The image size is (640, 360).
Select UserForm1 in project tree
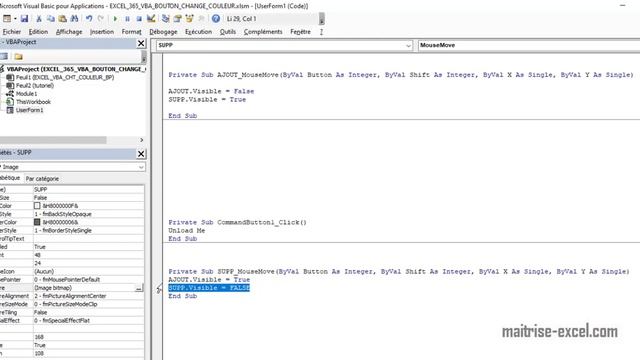coord(29,110)
